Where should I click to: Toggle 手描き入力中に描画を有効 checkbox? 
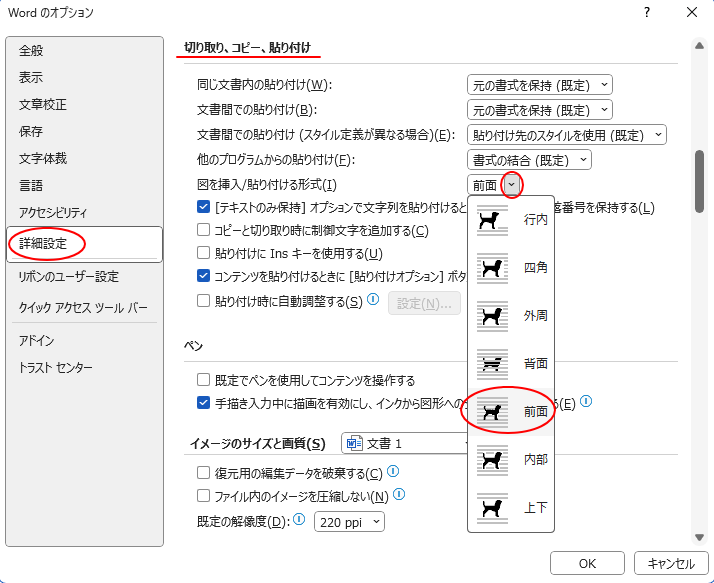pos(203,403)
